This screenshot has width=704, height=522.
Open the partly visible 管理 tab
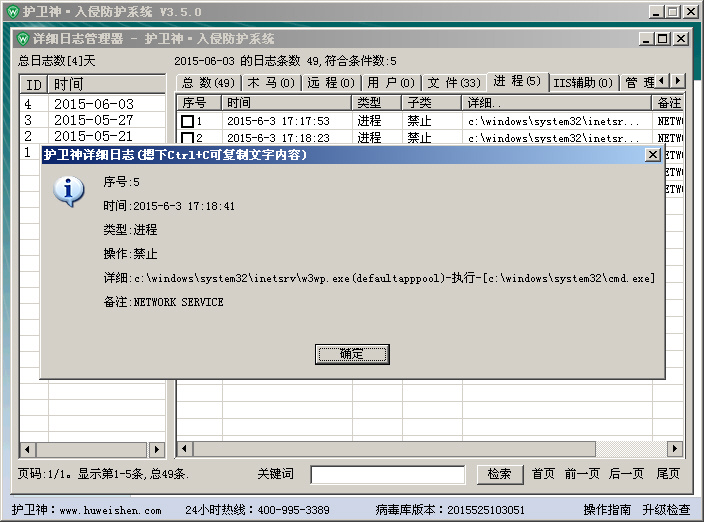[638, 83]
